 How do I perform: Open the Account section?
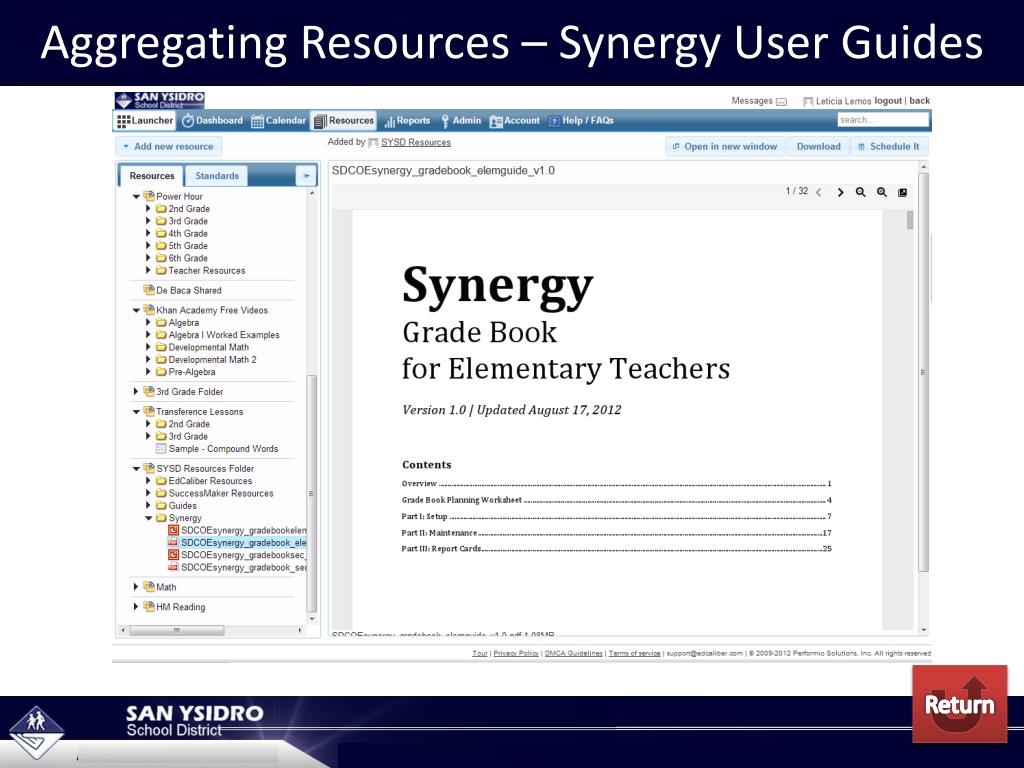click(515, 121)
